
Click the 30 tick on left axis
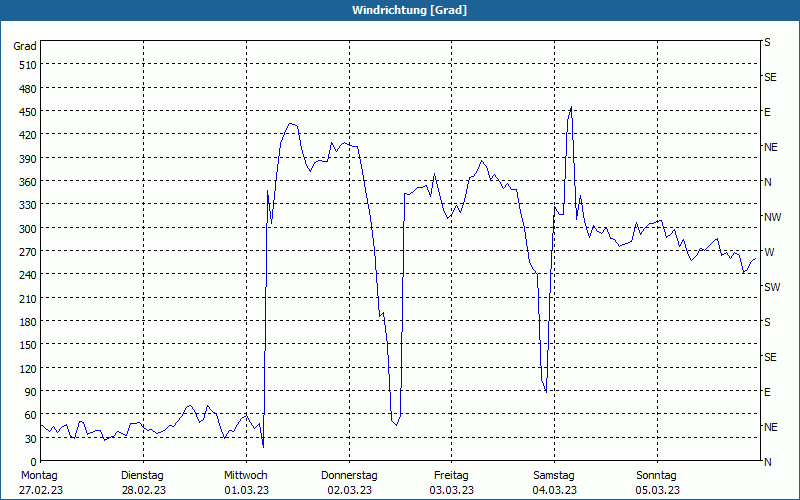[x=31, y=438]
